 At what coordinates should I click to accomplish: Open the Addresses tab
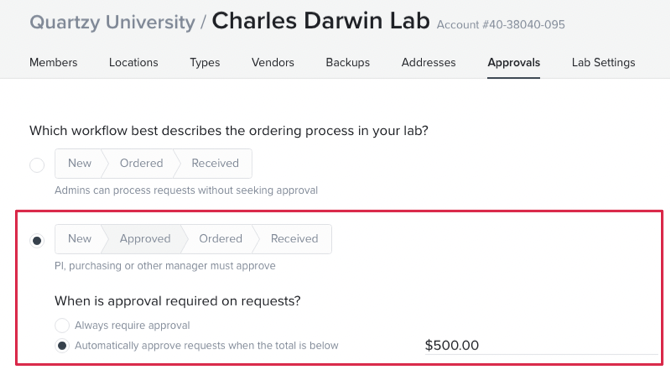tap(429, 62)
